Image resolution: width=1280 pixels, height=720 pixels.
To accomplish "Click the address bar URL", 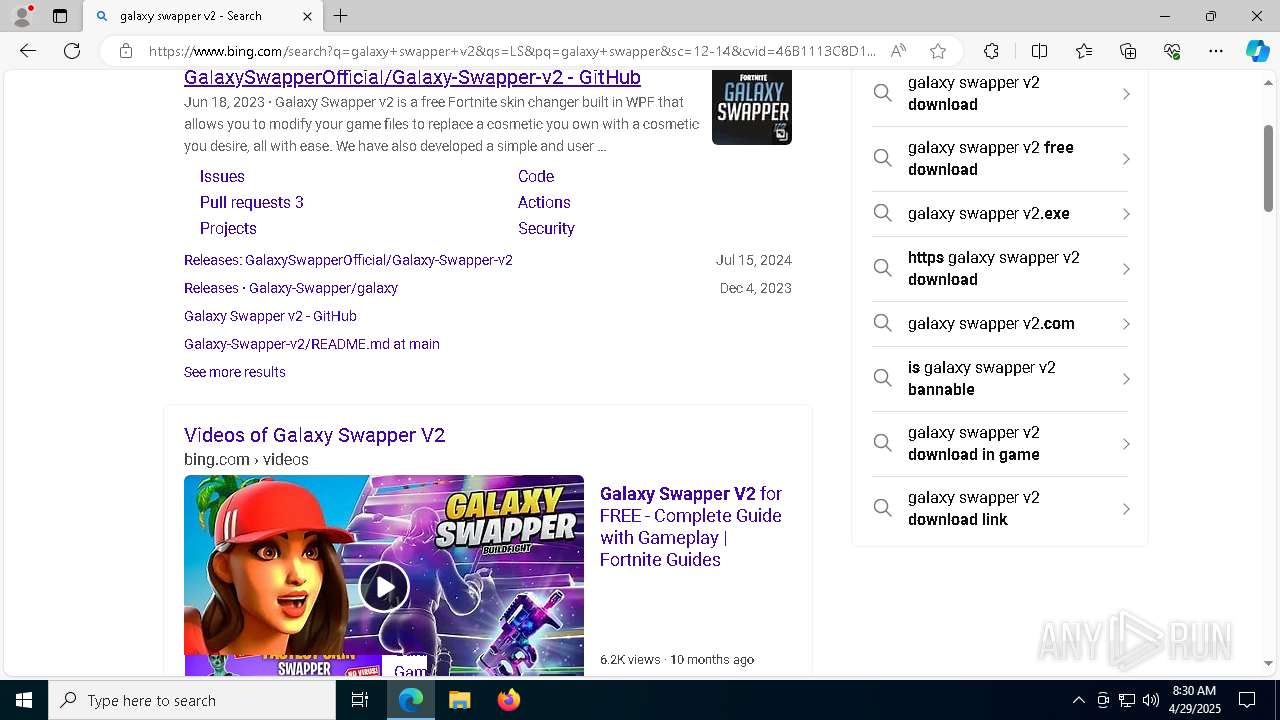I will (511, 51).
